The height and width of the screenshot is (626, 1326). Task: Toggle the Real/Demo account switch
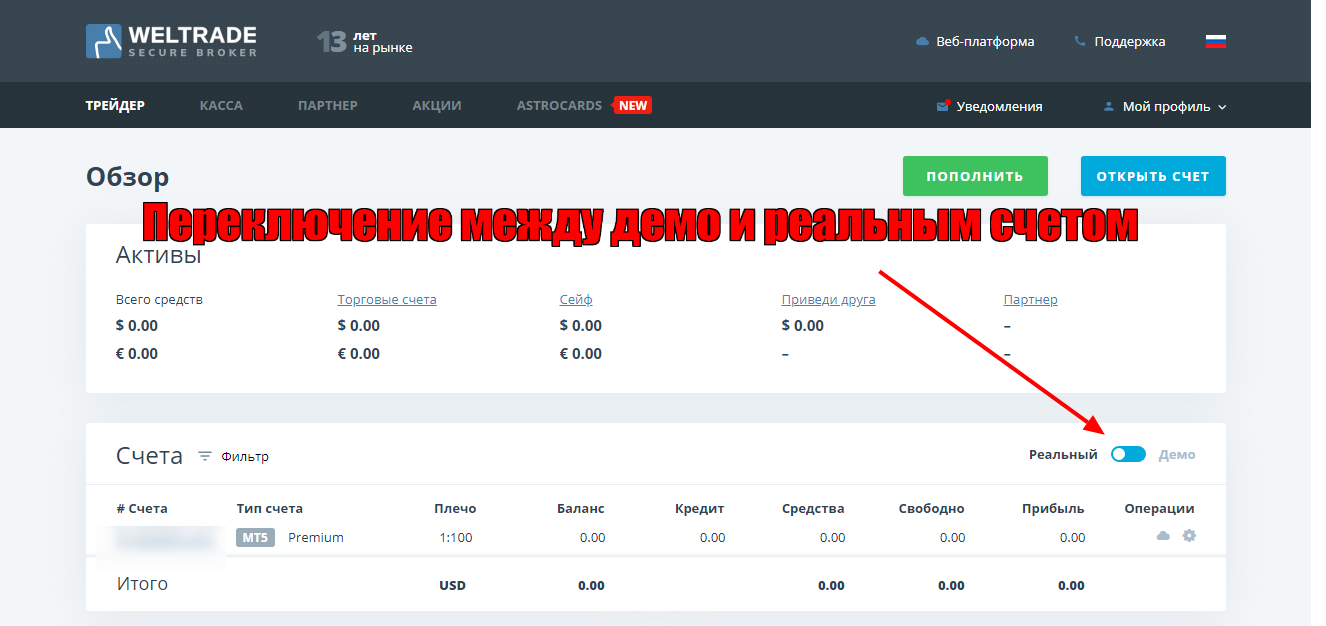[1128, 454]
